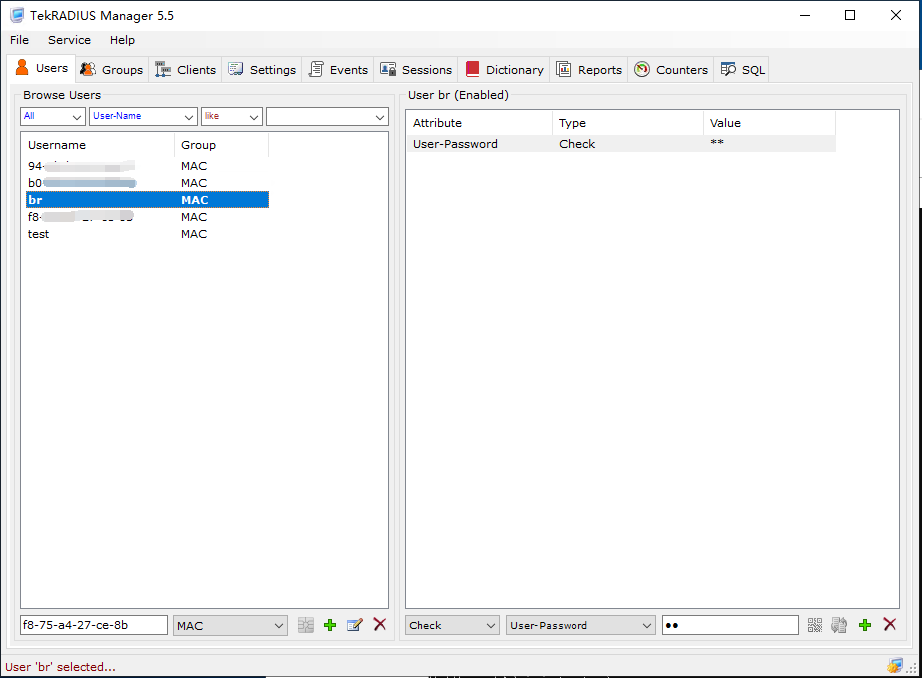
Task: Click the 'Check' type cell
Action: [577, 144]
